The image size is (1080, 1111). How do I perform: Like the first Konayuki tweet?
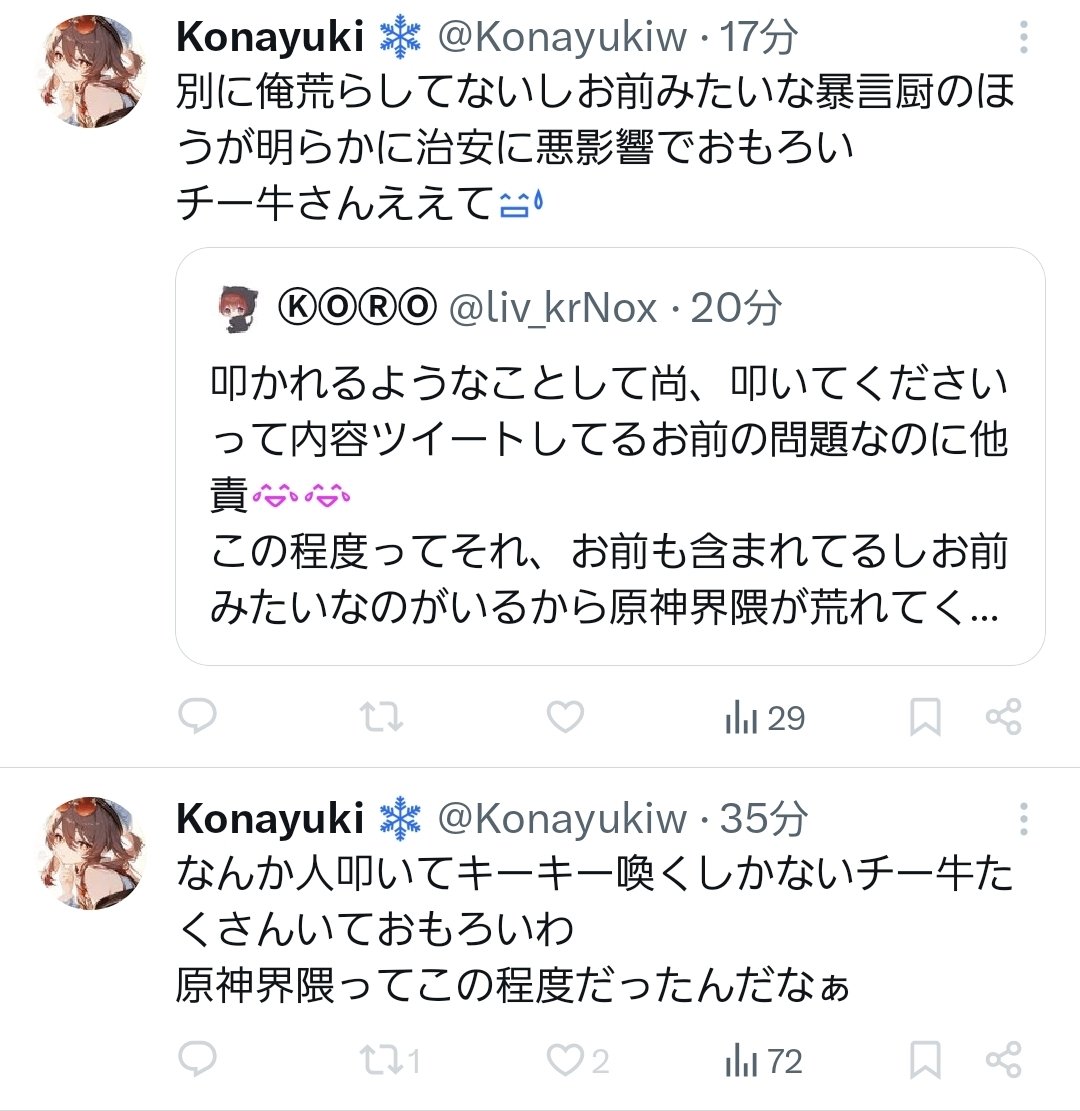click(566, 716)
